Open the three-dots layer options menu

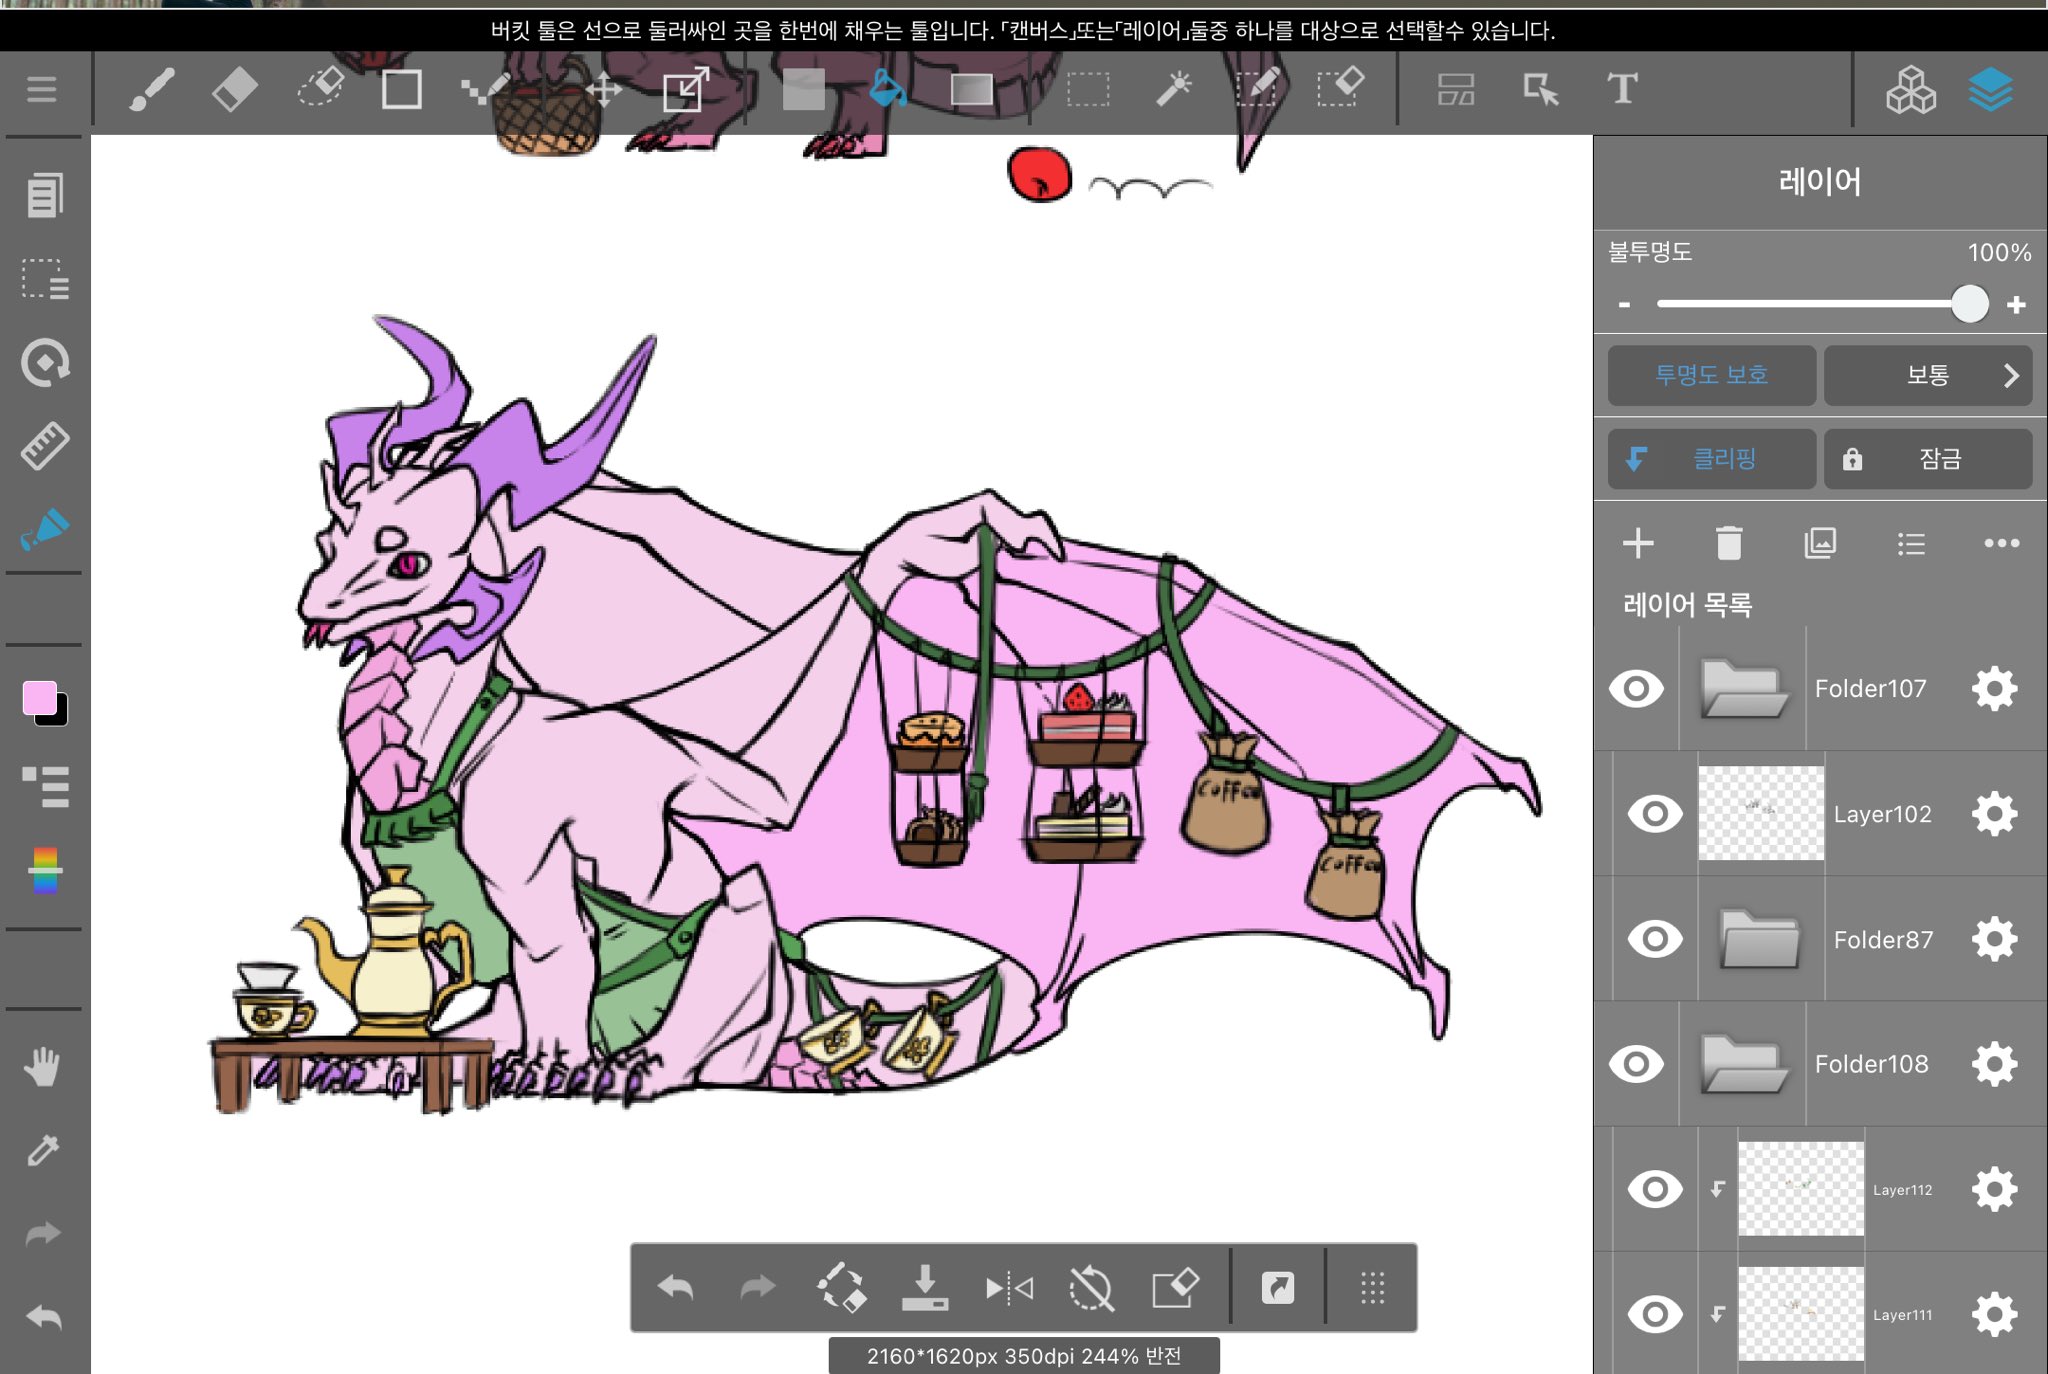tap(2001, 543)
